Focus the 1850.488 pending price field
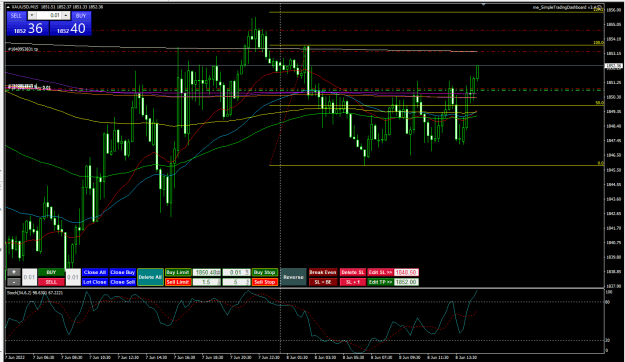Image resolution: width=625 pixels, height=362 pixels. (207, 272)
